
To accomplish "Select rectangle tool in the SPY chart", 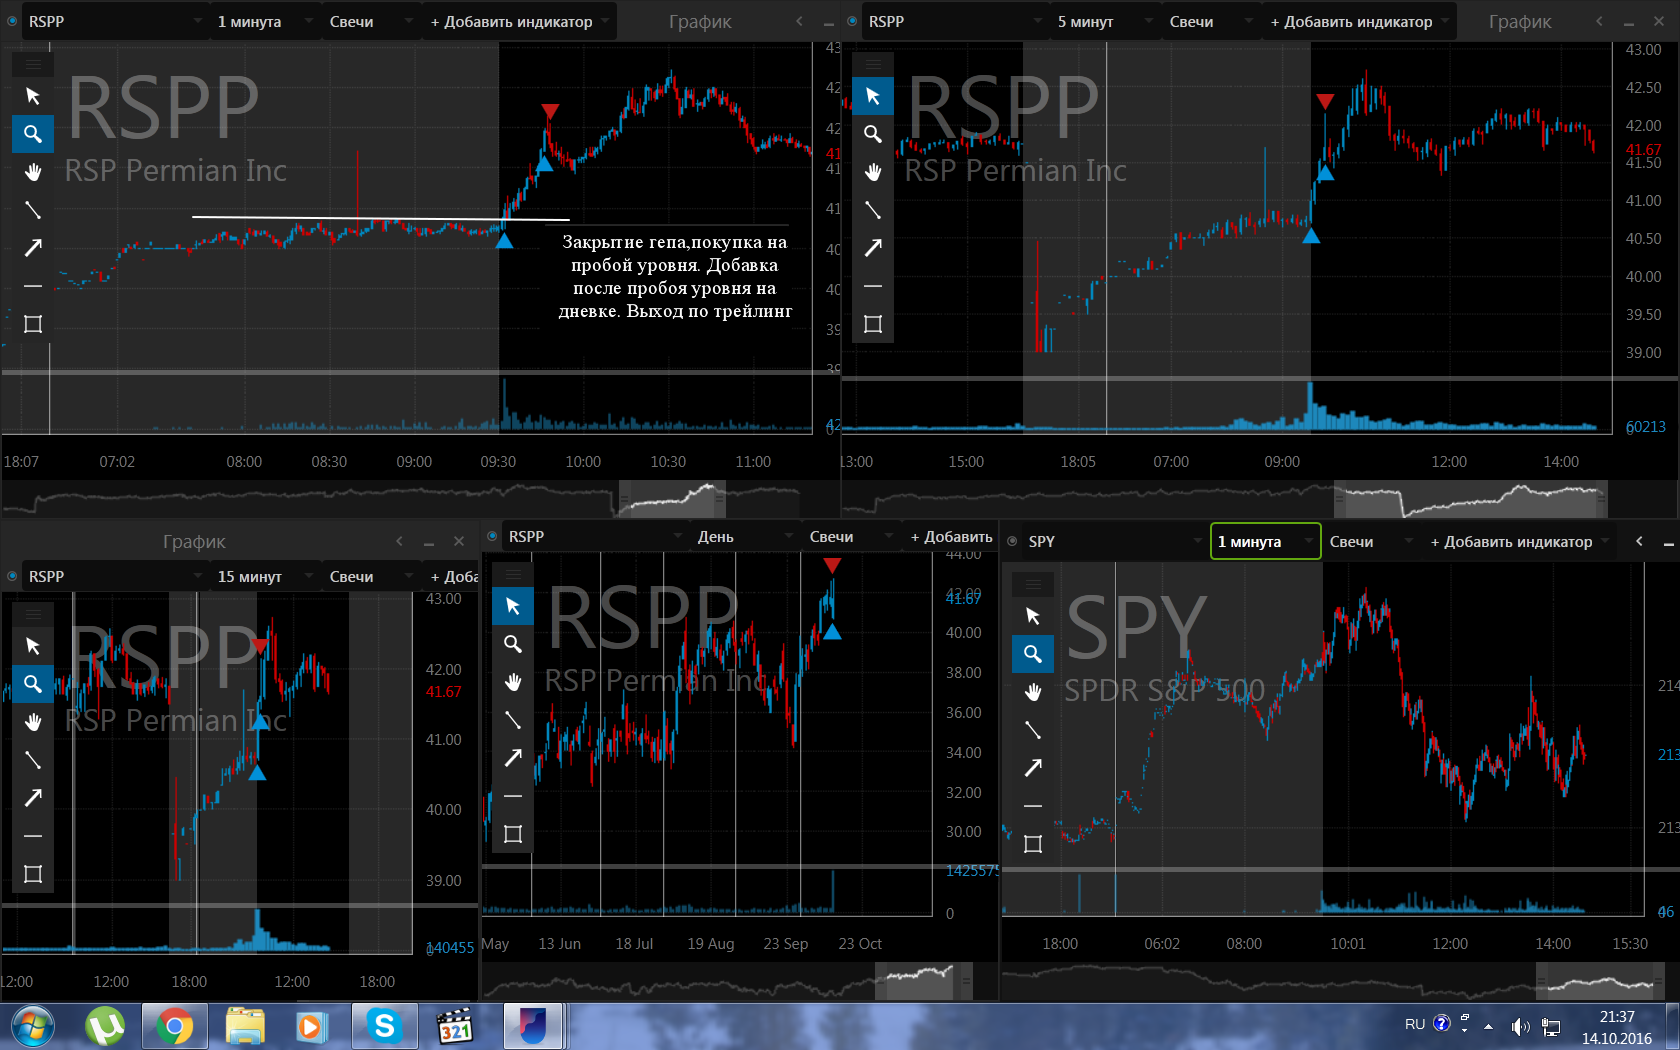I will coord(1033,844).
